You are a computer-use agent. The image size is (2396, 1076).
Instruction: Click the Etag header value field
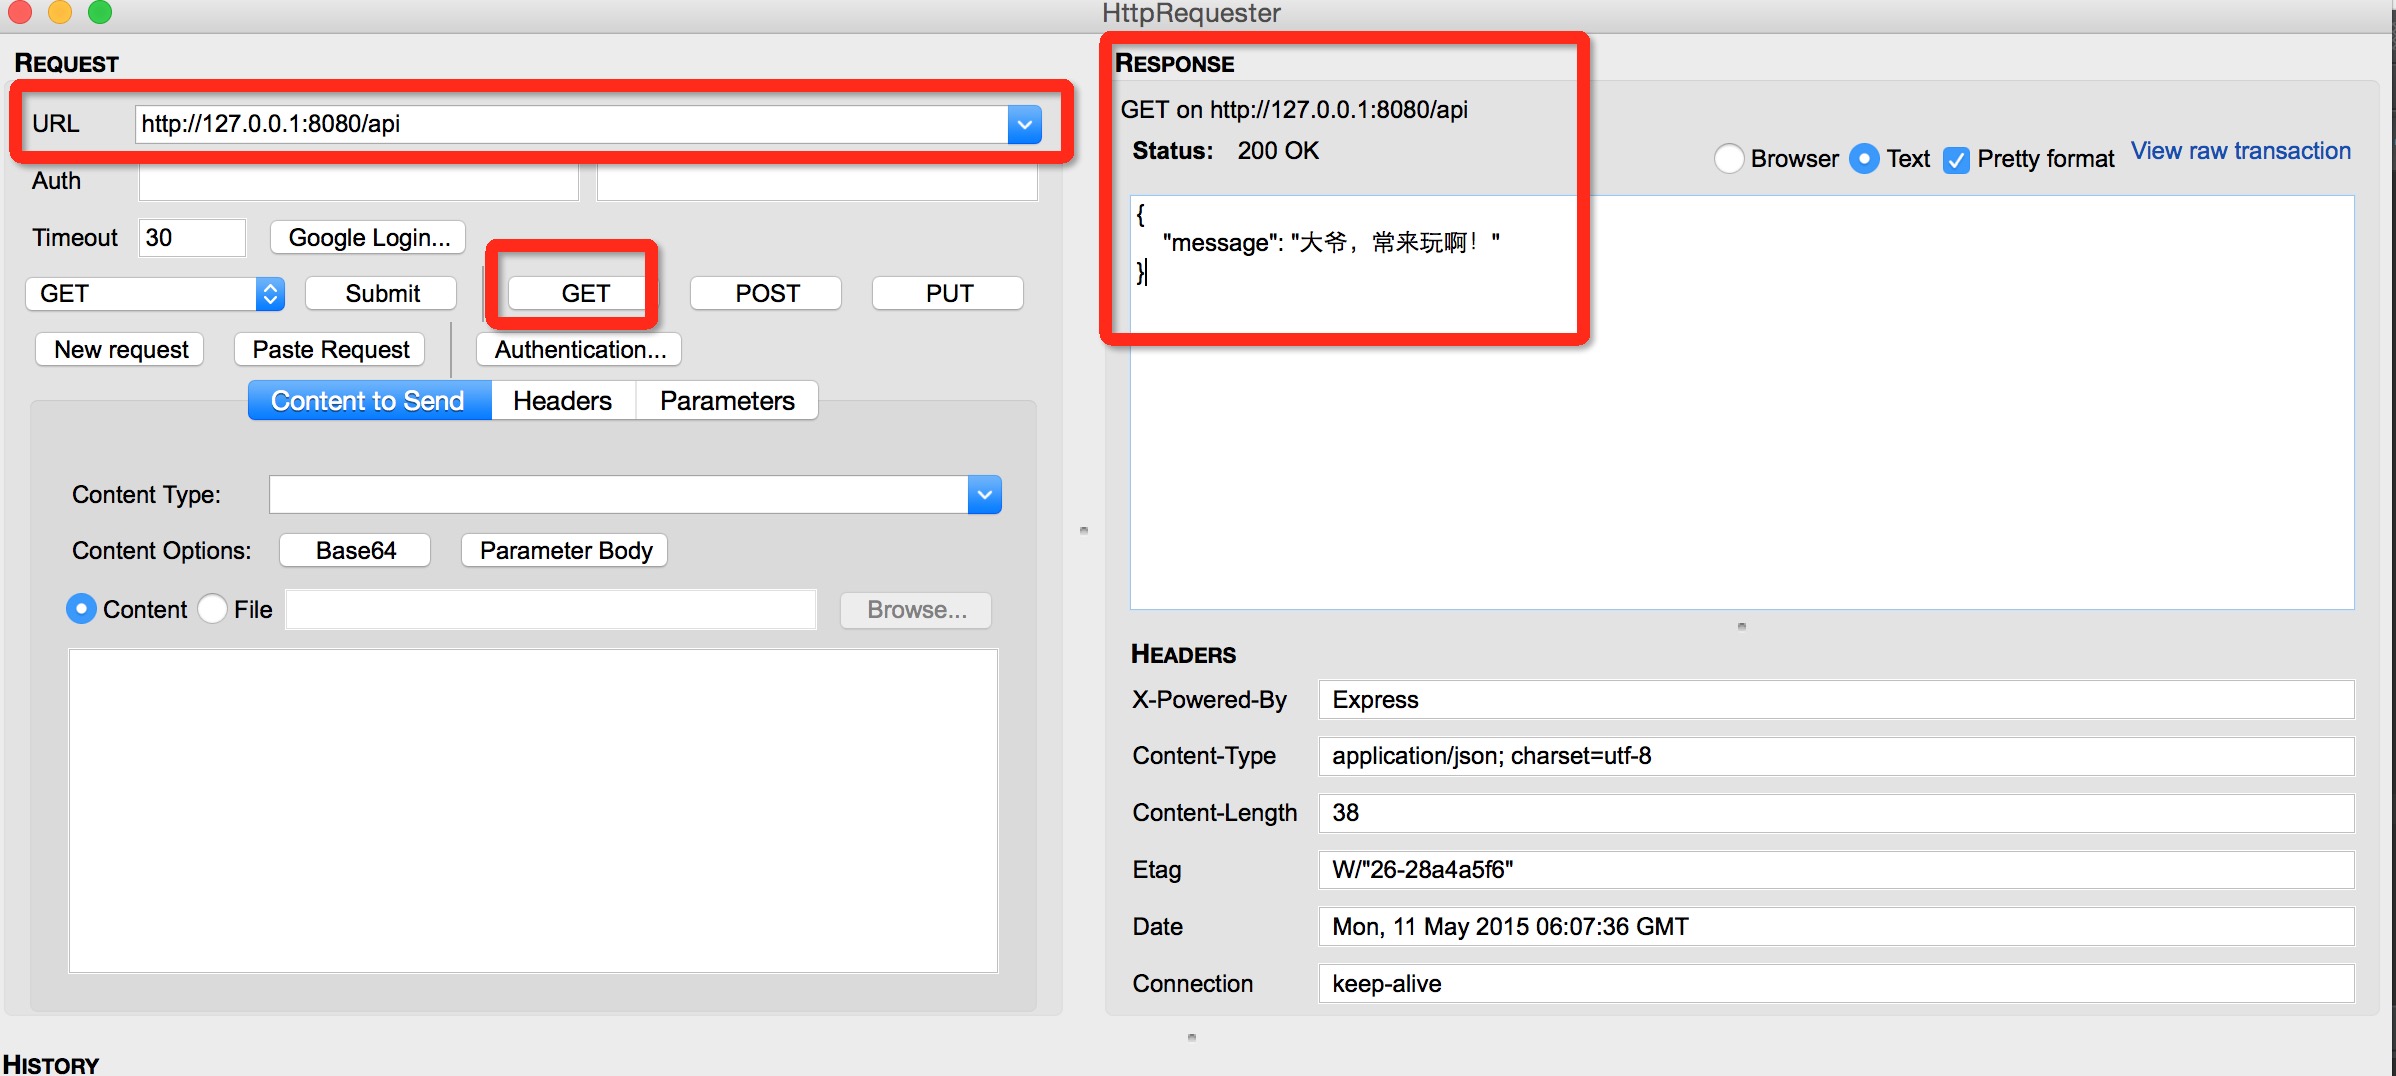pyautogui.click(x=1836, y=870)
